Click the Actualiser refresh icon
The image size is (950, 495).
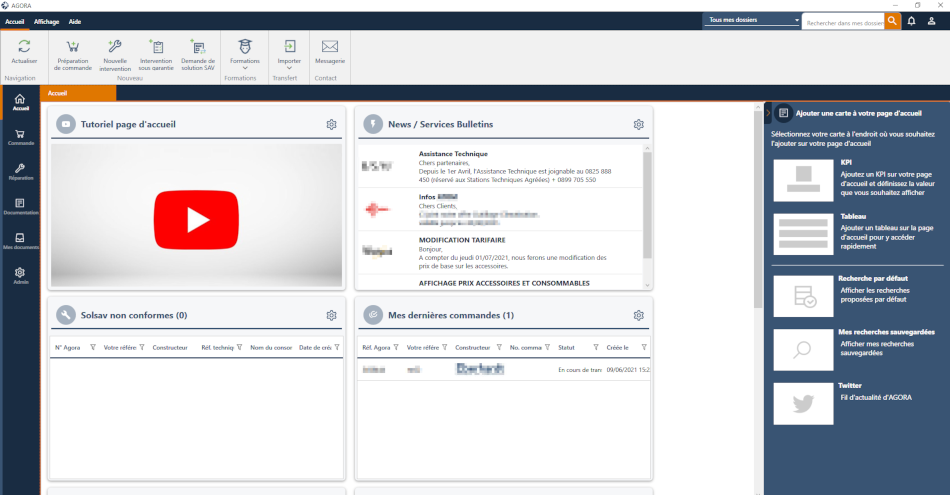[x=24, y=47]
